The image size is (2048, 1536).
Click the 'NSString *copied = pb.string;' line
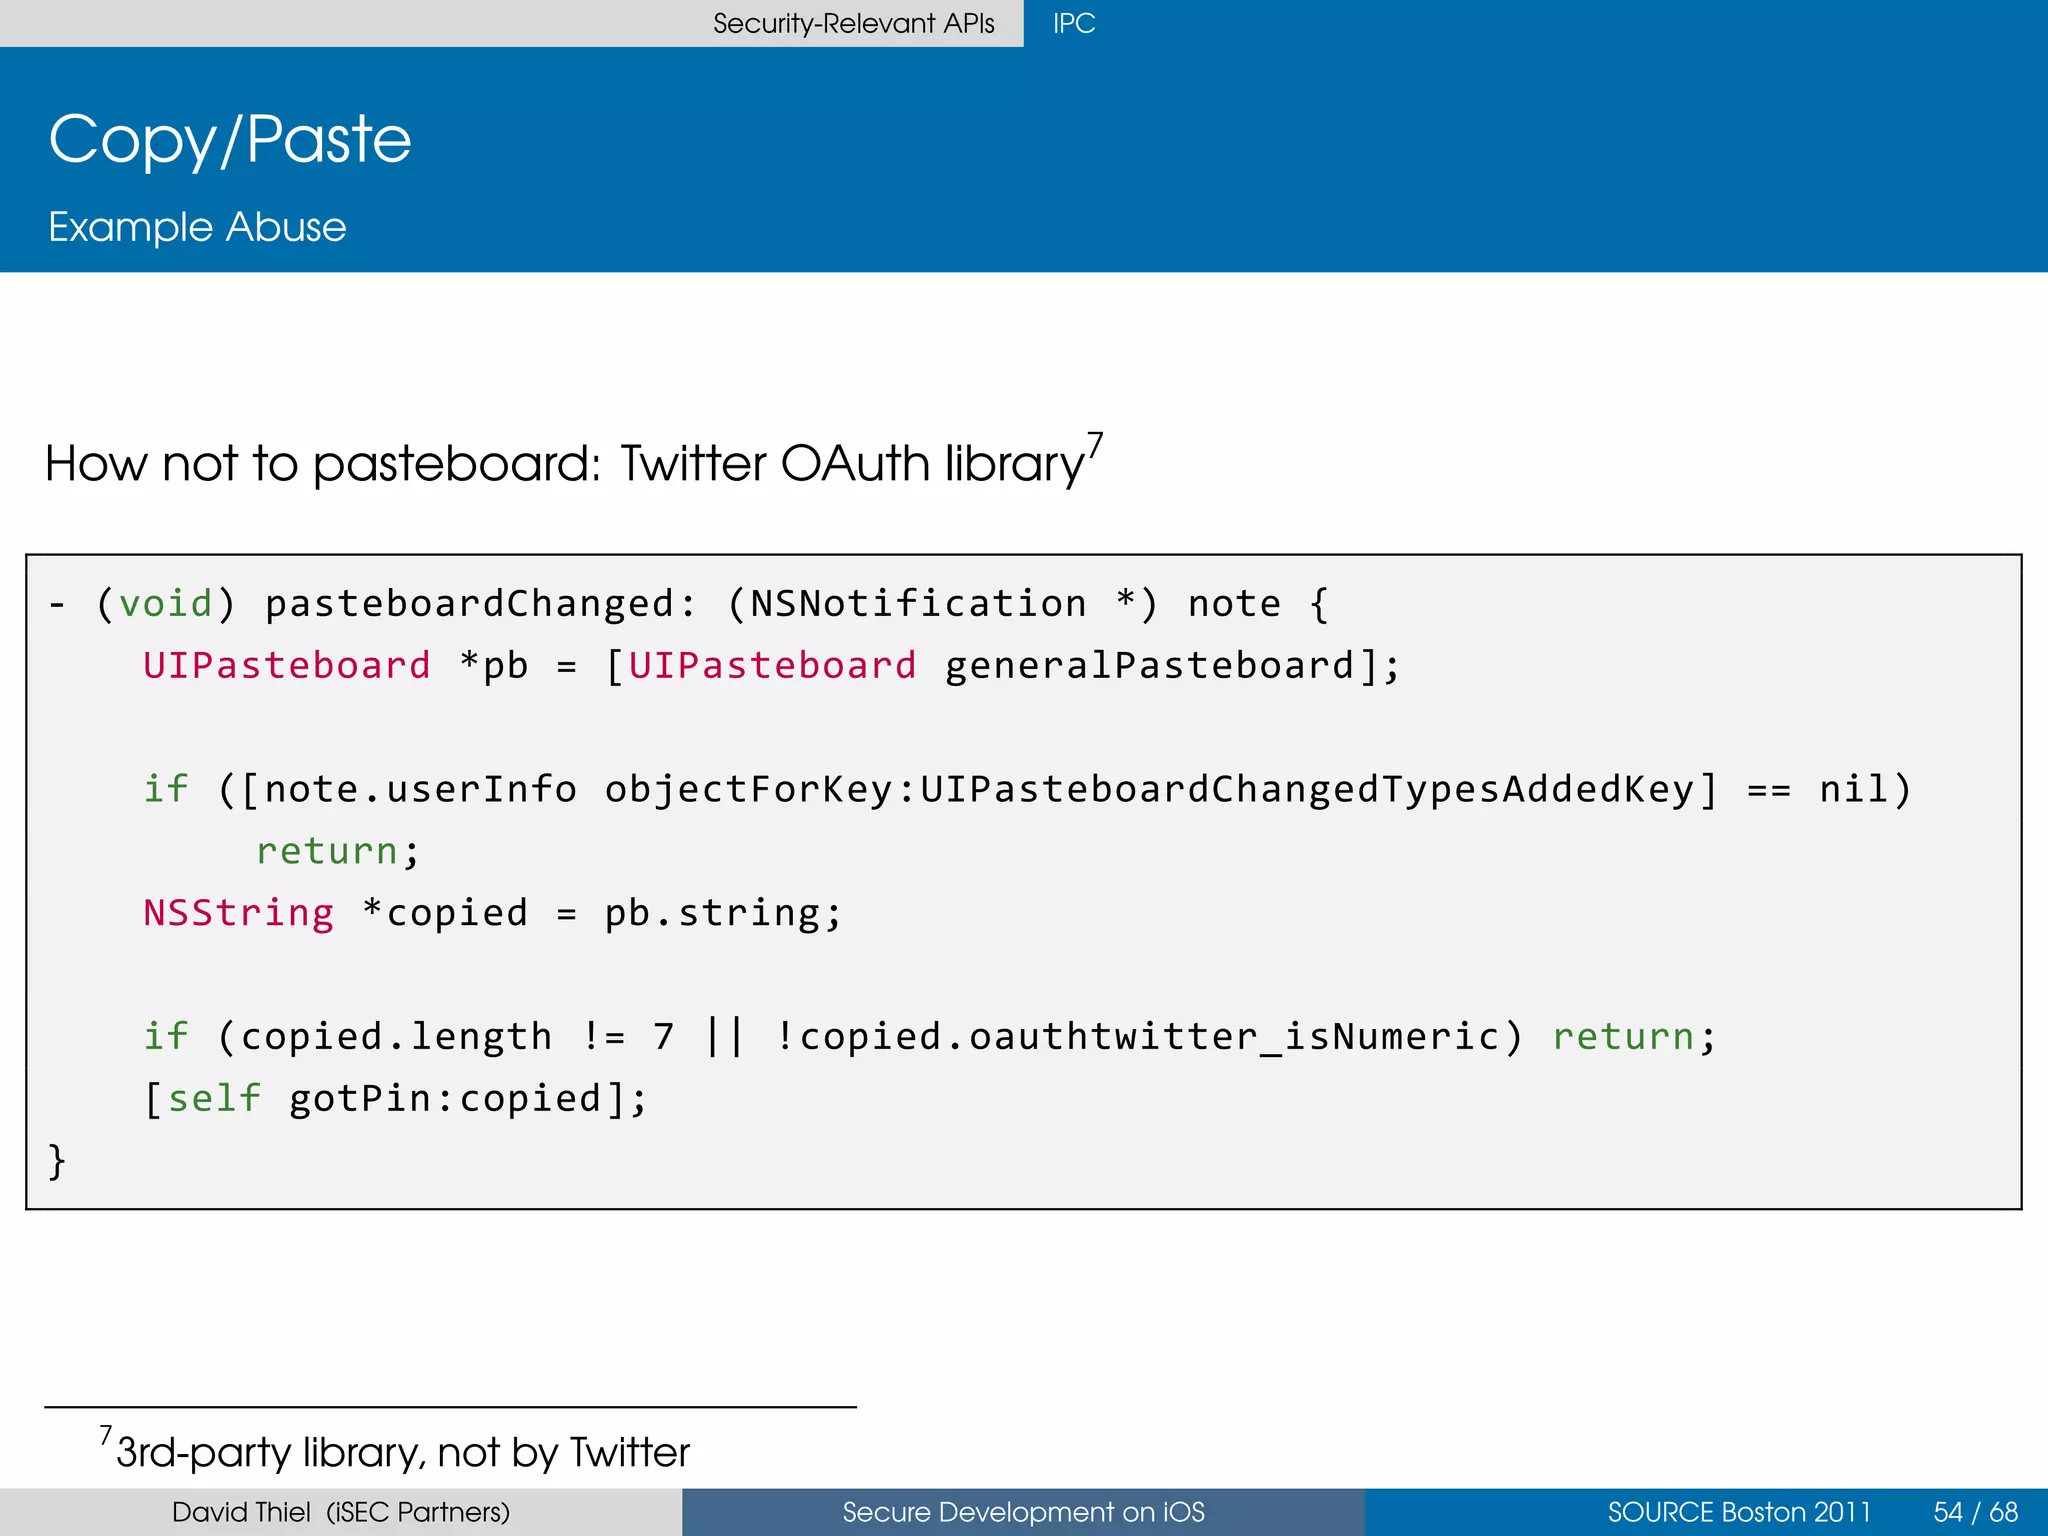point(493,913)
